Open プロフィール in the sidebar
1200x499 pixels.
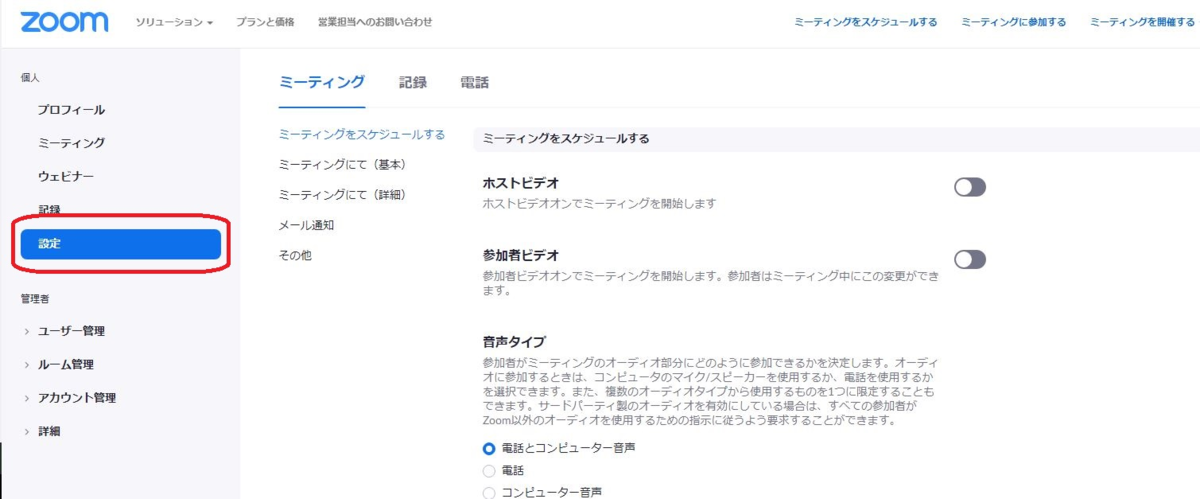pyautogui.click(x=71, y=110)
